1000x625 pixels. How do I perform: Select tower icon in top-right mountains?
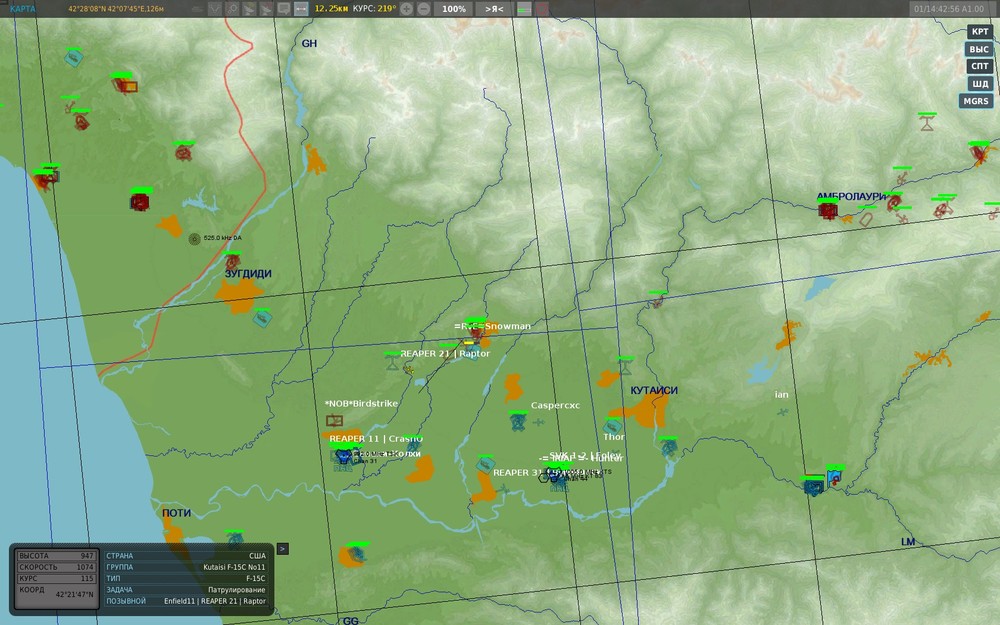(x=927, y=122)
